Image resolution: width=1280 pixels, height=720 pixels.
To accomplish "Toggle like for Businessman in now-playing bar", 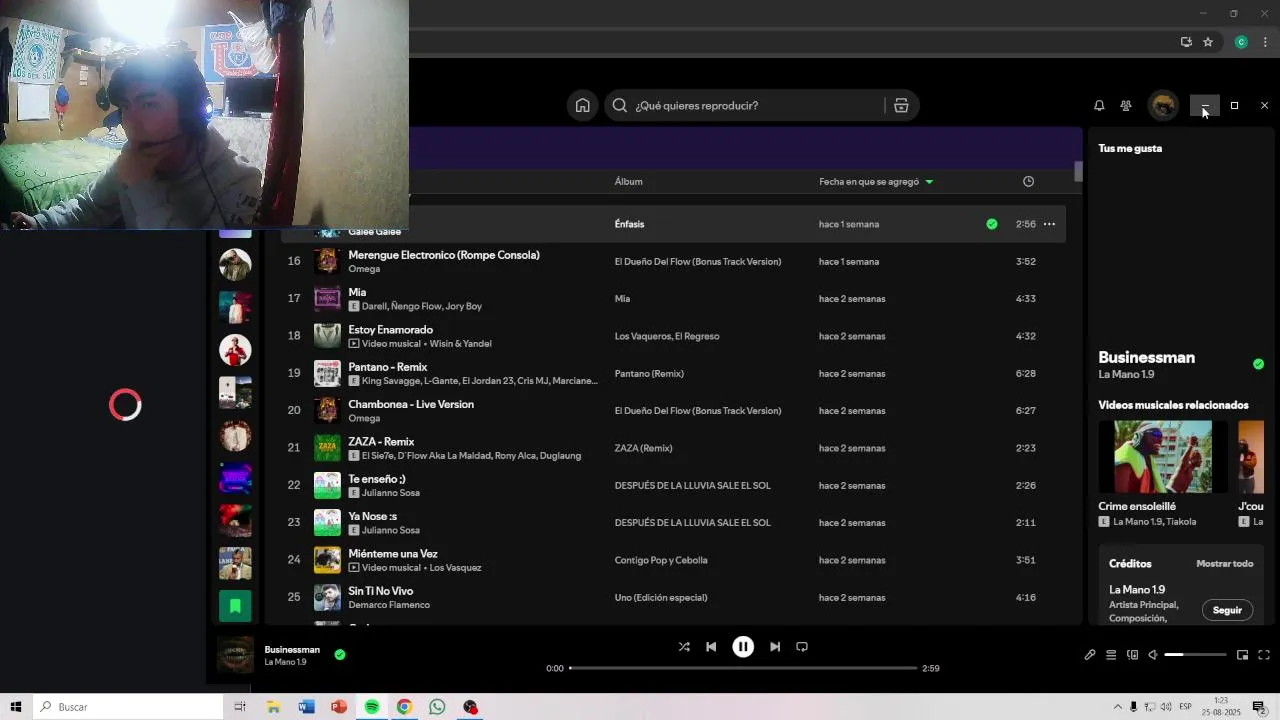I will coord(340,655).
